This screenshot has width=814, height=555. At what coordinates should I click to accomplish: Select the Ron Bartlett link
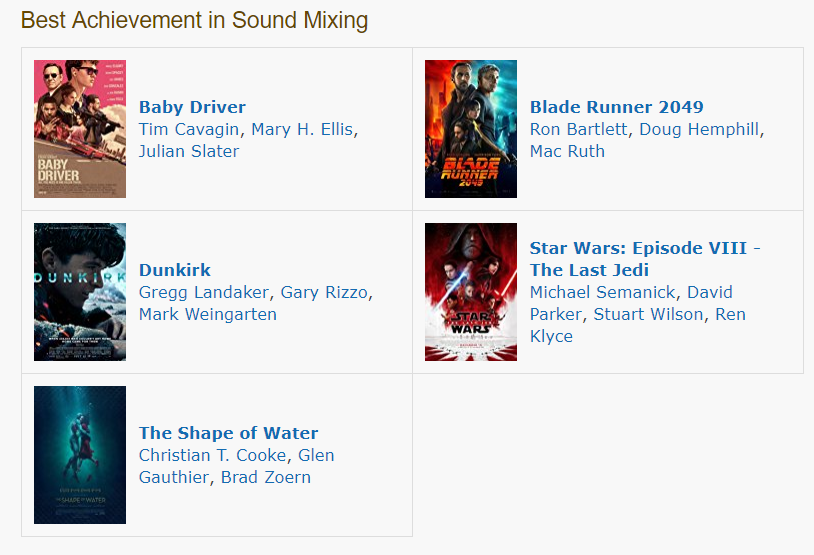click(x=578, y=129)
